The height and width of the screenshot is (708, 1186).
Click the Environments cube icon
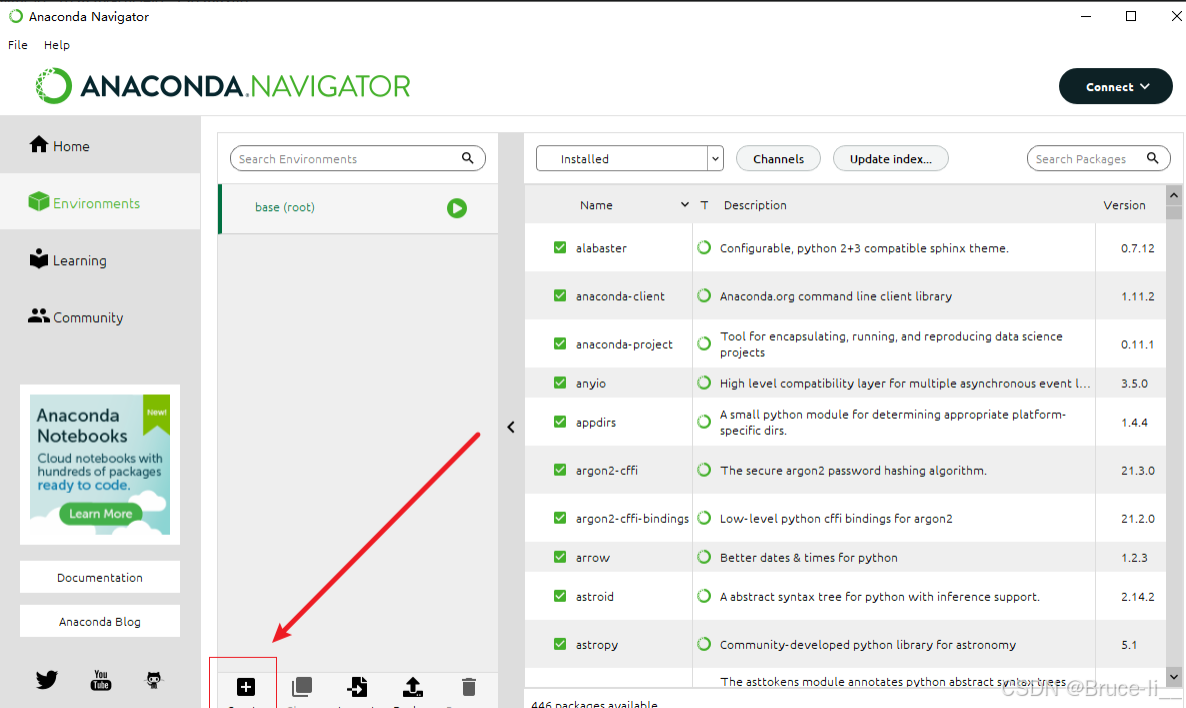tap(39, 202)
